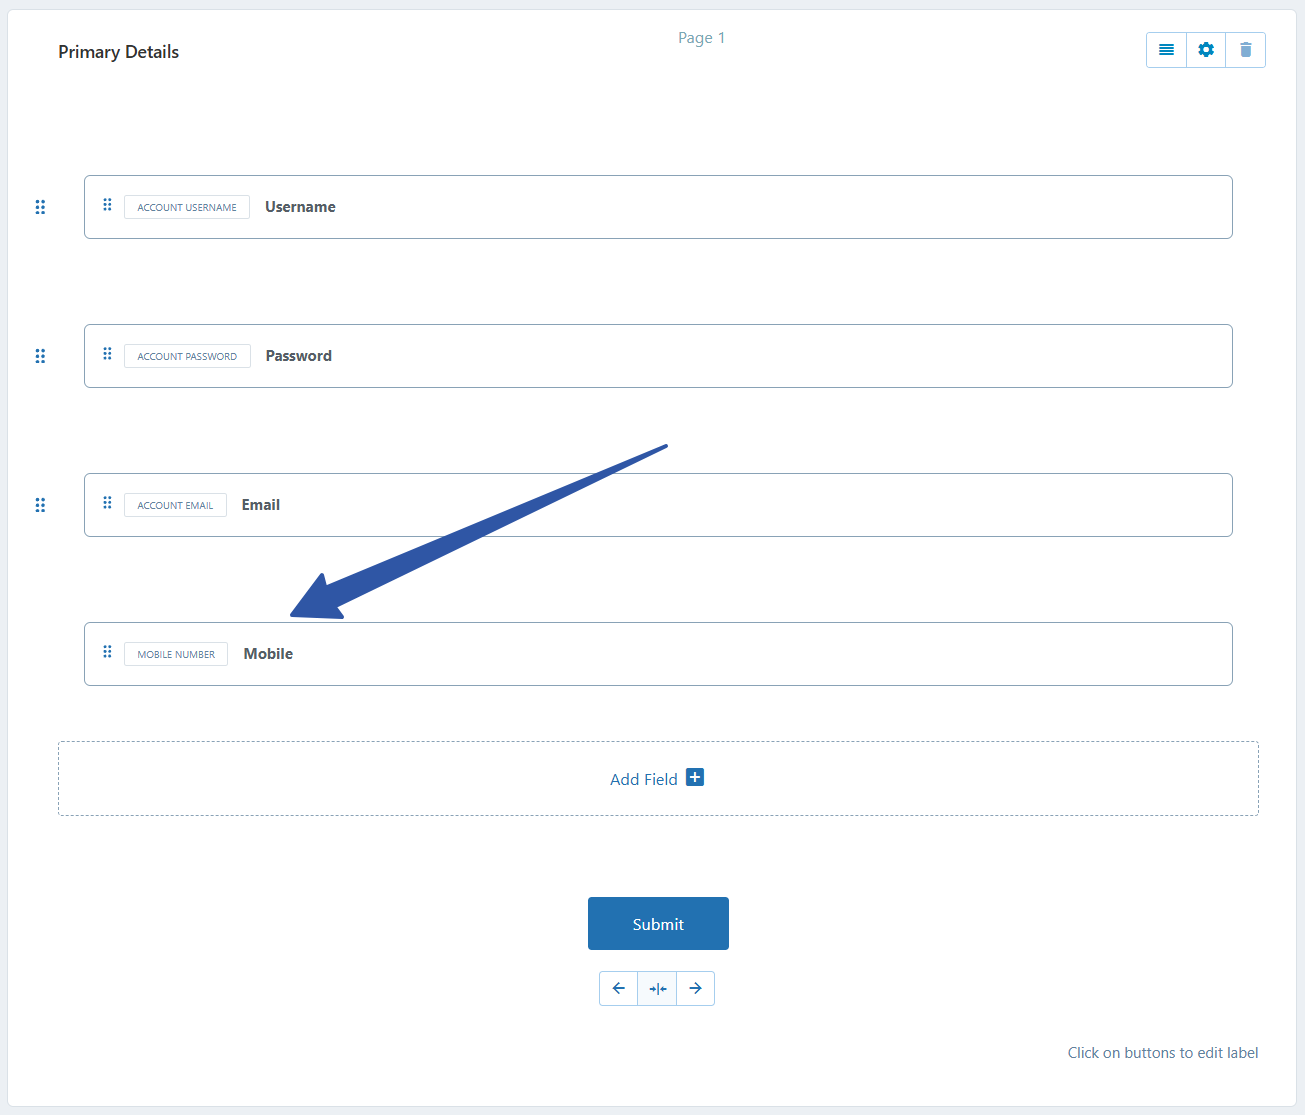Center the submit button with center icon
This screenshot has width=1305, height=1115.
[x=657, y=988]
